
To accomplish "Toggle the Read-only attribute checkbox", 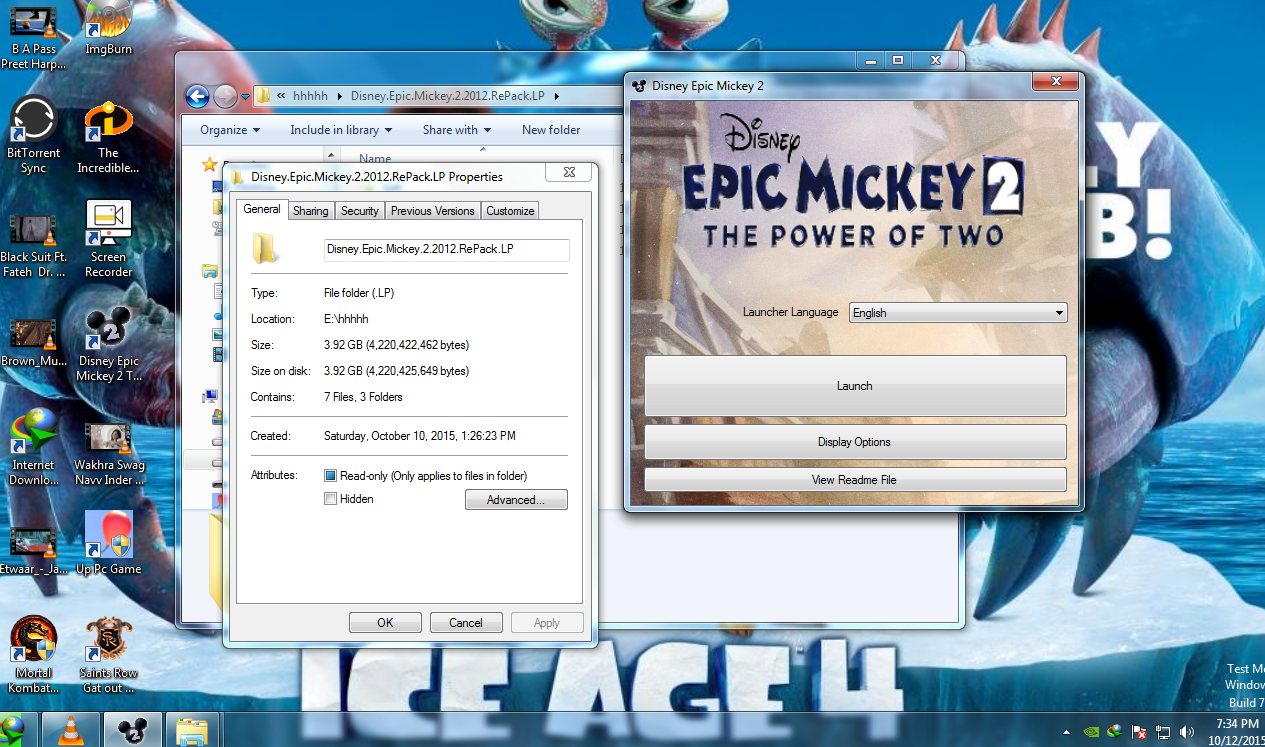I will point(331,476).
